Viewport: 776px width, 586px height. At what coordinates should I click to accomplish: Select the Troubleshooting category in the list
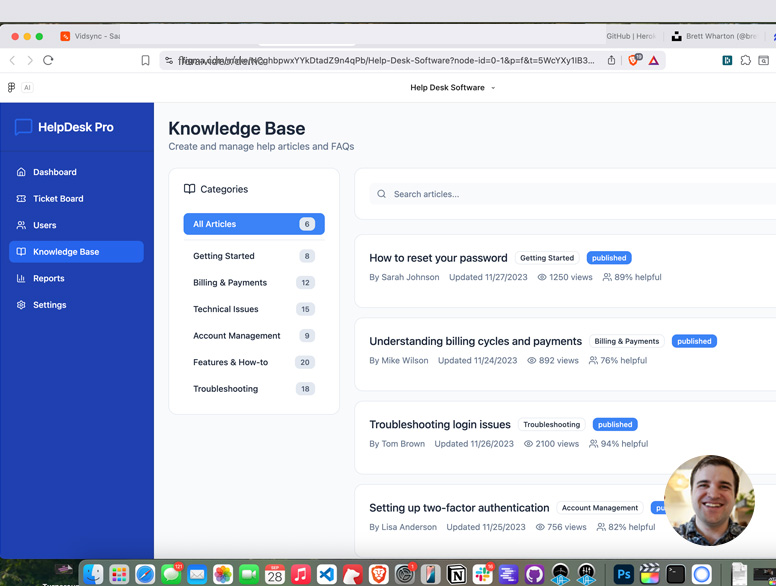click(225, 389)
